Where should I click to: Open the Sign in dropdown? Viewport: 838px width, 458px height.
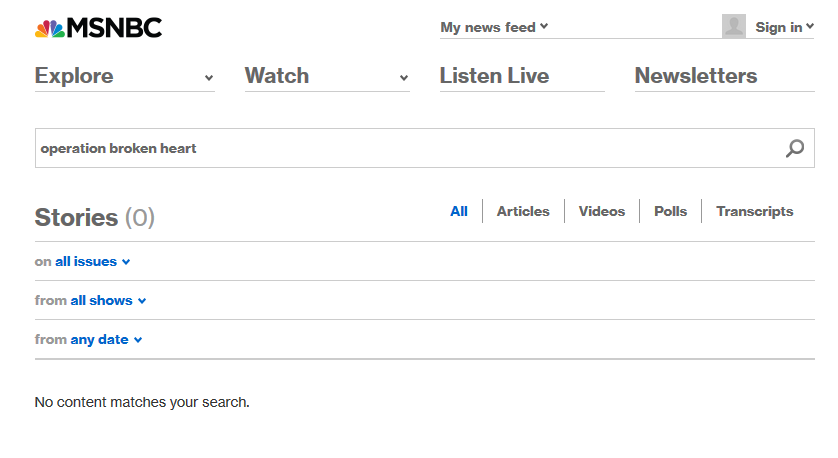[x=784, y=27]
